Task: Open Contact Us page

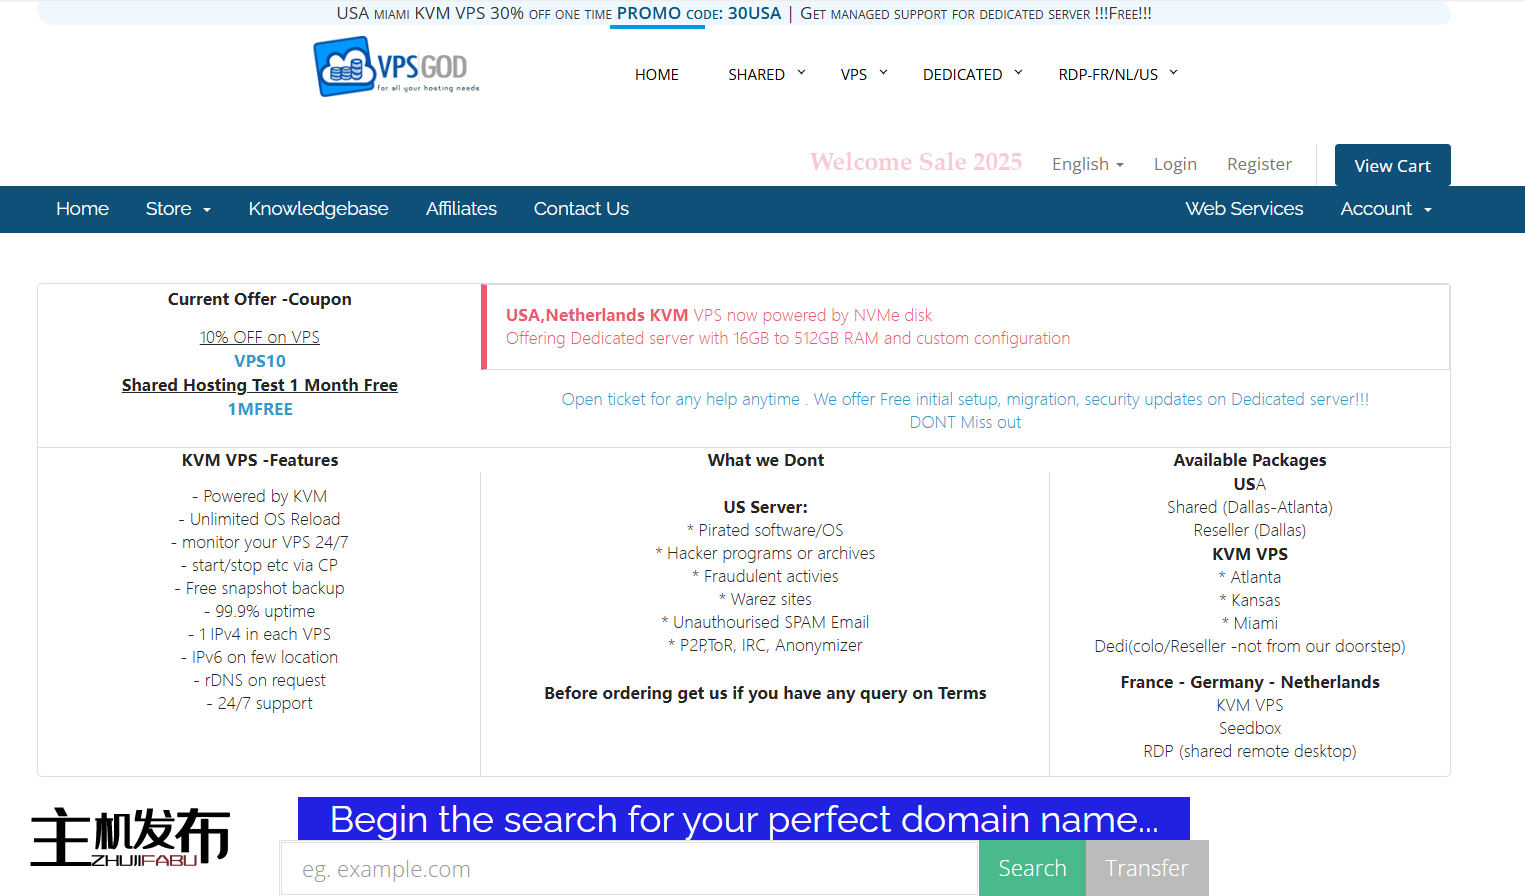Action: coord(581,209)
